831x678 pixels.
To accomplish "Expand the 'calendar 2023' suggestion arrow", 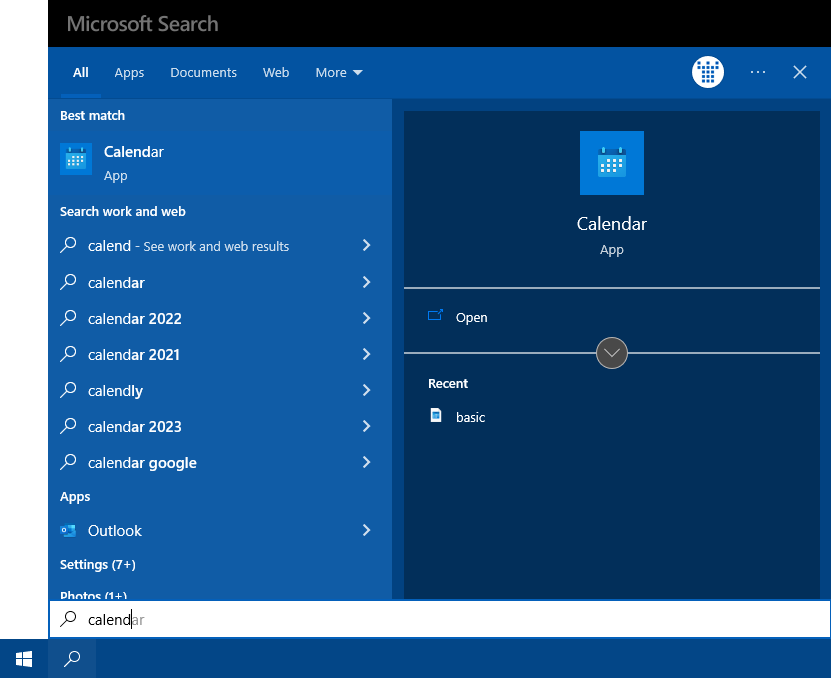I will coord(366,426).
